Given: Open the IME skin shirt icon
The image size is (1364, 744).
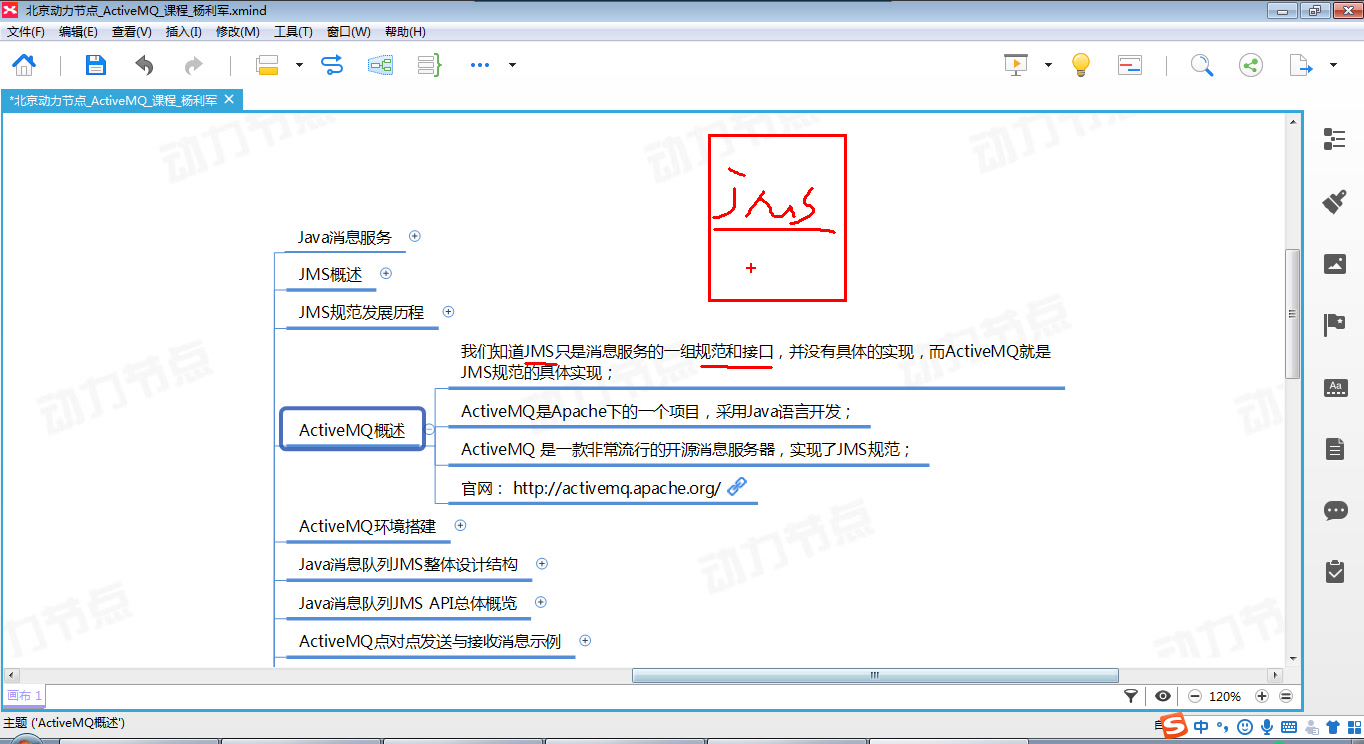Looking at the screenshot, I should point(1332,727).
